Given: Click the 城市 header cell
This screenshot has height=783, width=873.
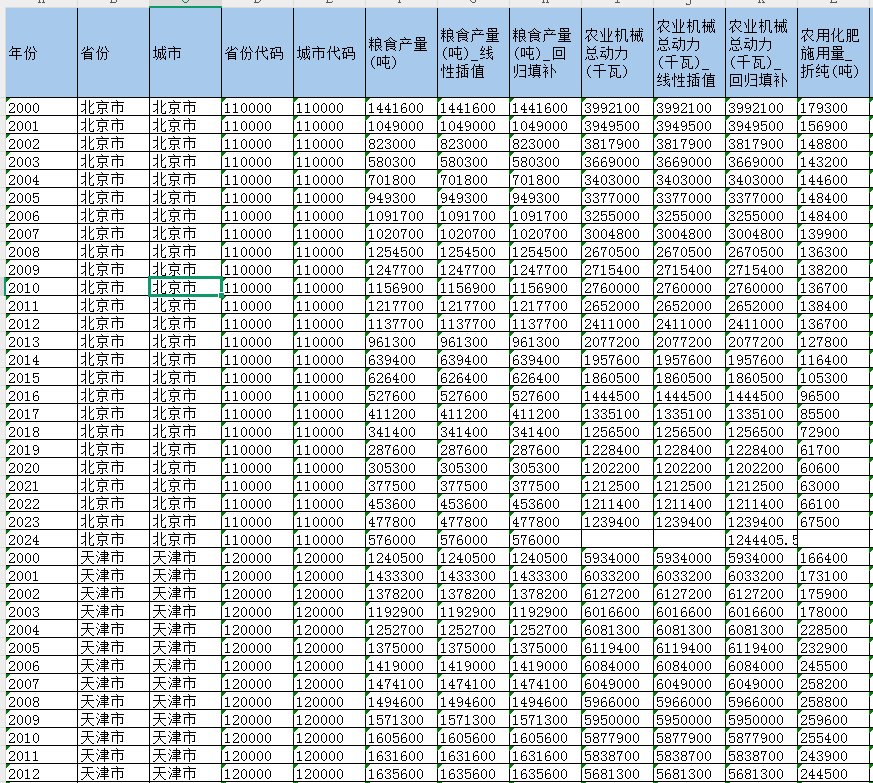Looking at the screenshot, I should tap(185, 54).
